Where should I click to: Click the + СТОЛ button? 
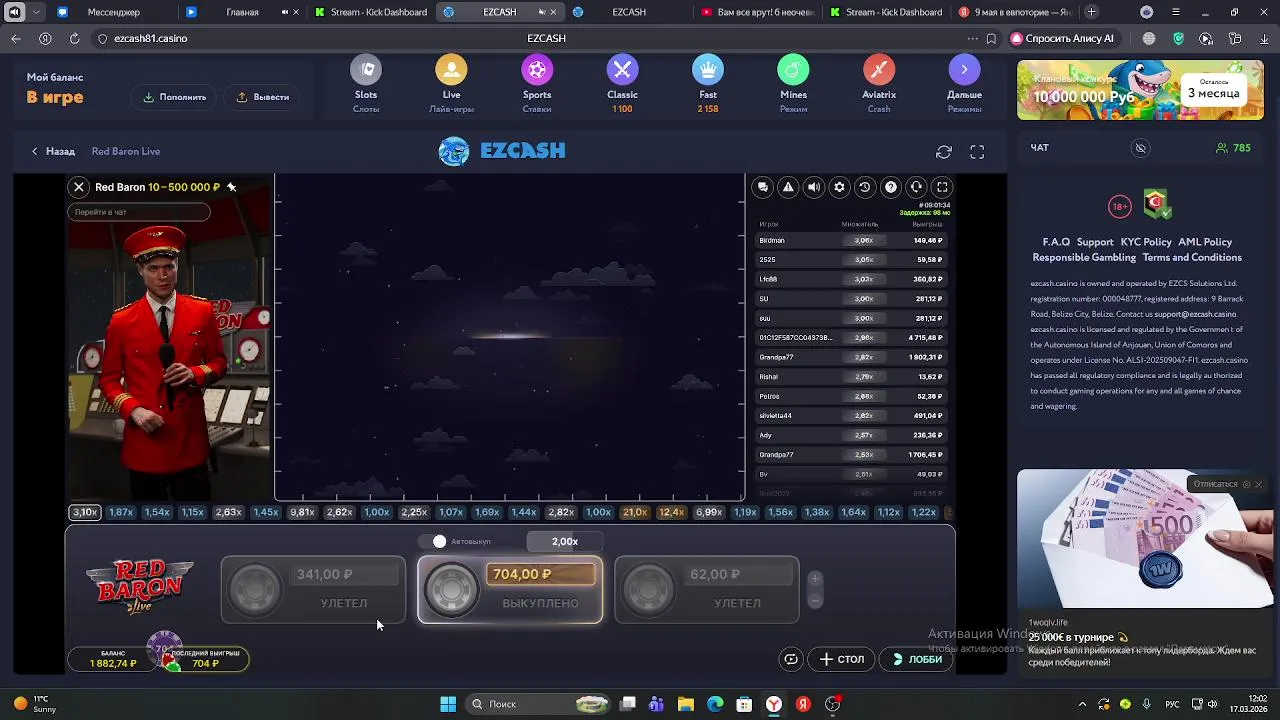click(x=842, y=659)
